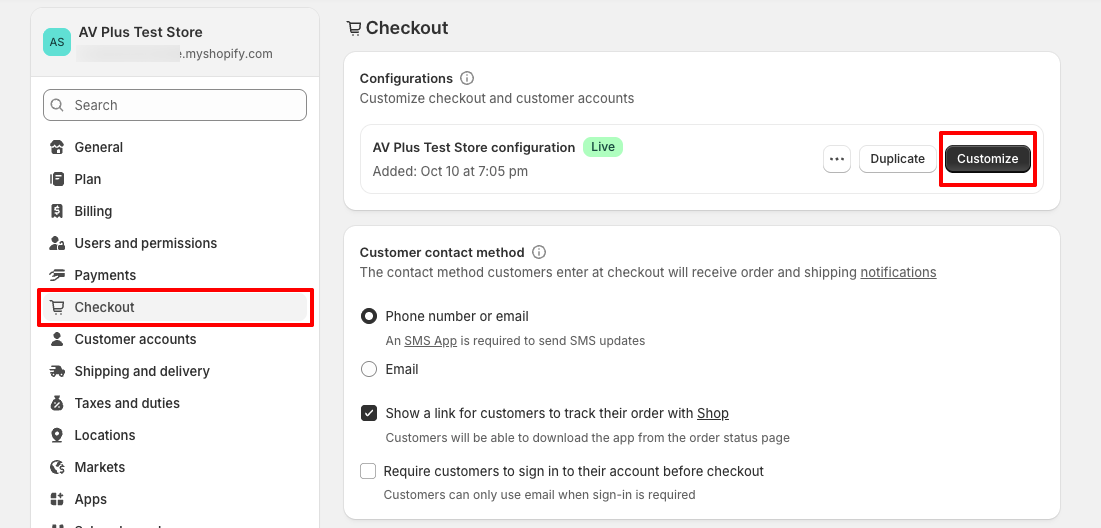Open the Shop link
Screen dimensions: 1101x528
click(x=713, y=414)
